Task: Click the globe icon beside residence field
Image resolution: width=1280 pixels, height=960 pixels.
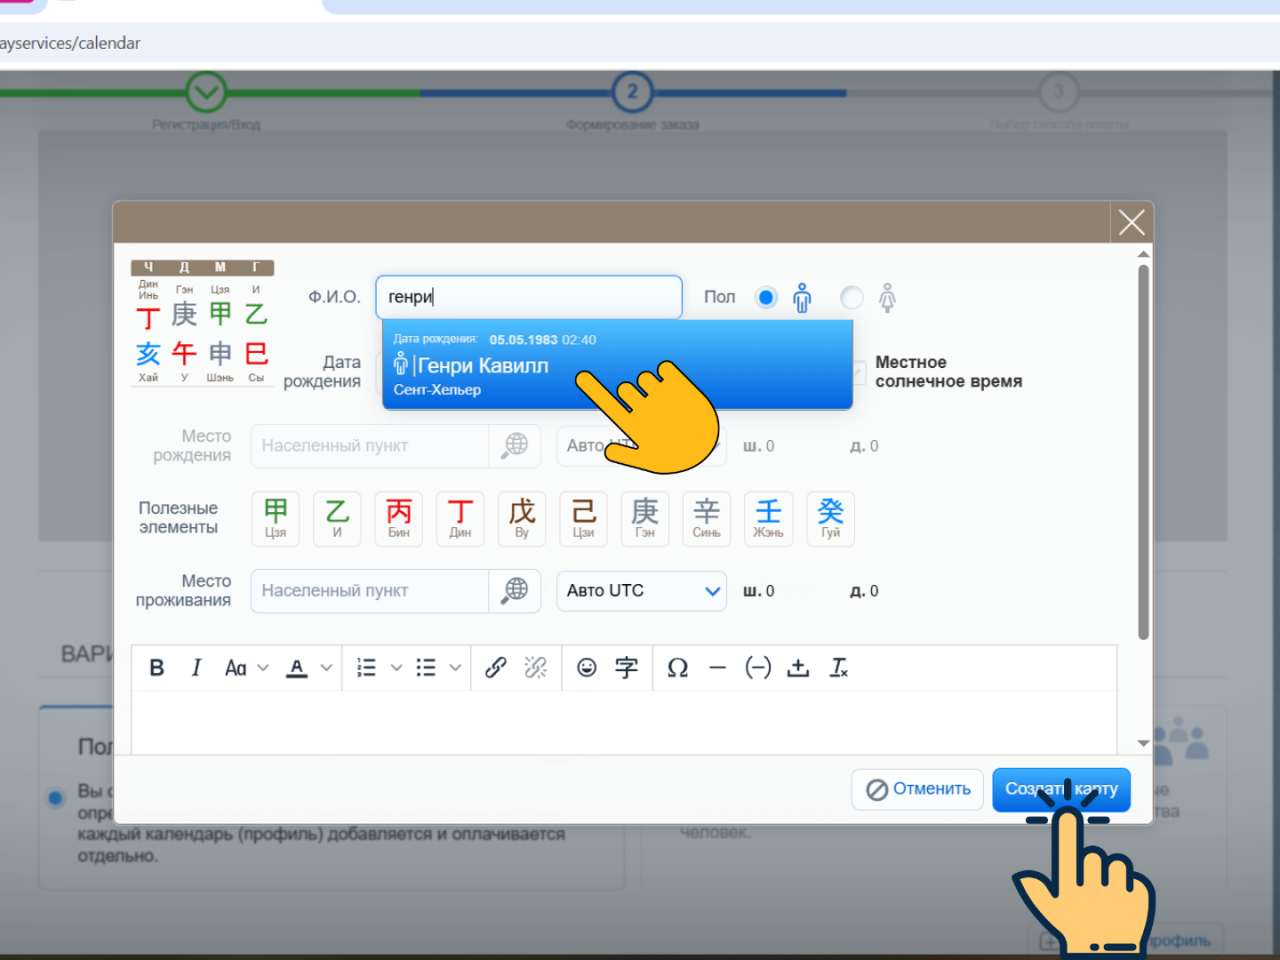Action: click(514, 590)
